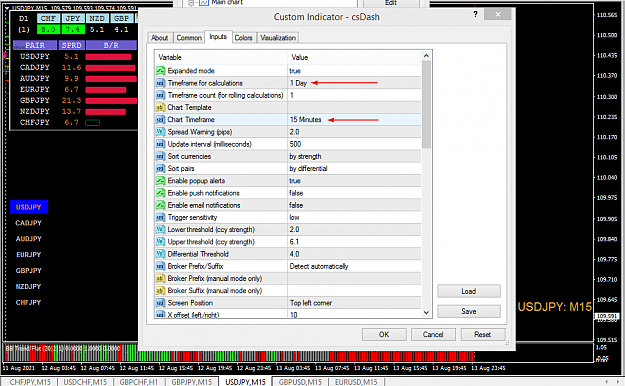Screen dimensions: 625x386
Task: Select the Inputs tab
Action: coord(218,37)
